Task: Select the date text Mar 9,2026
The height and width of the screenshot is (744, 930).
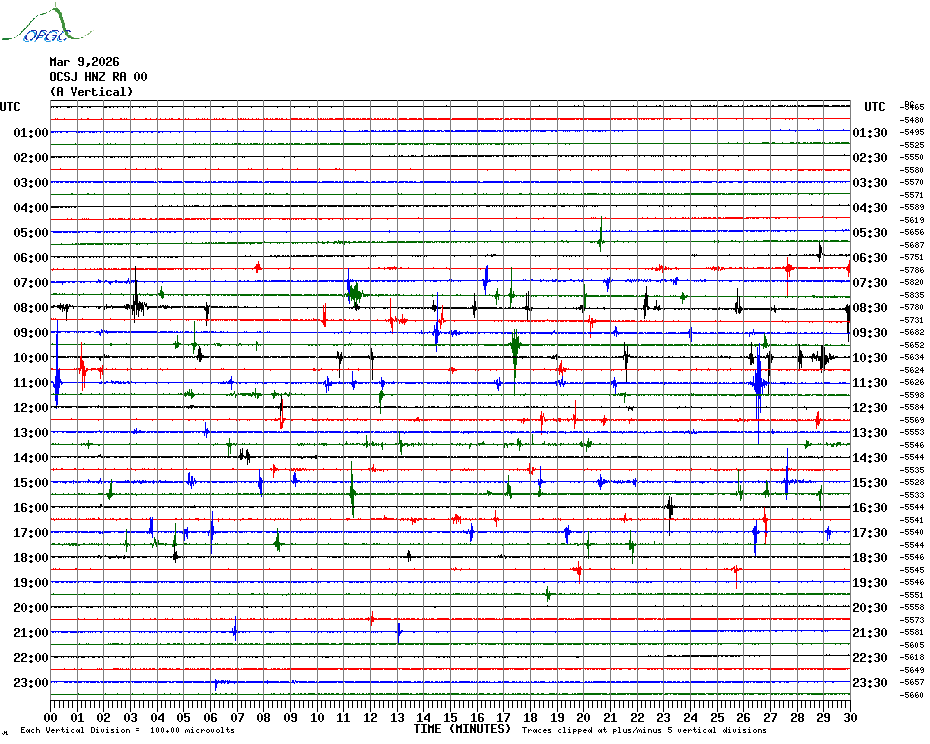Action: 84,62
